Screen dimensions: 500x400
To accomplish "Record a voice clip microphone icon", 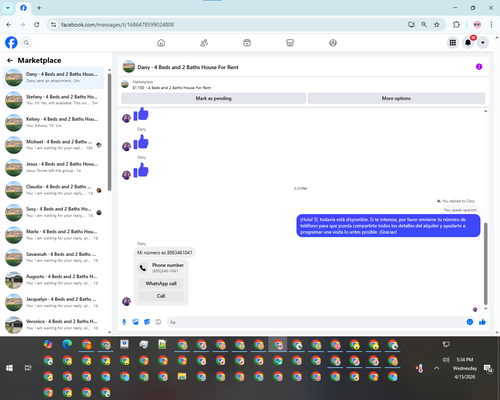I will tap(124, 322).
